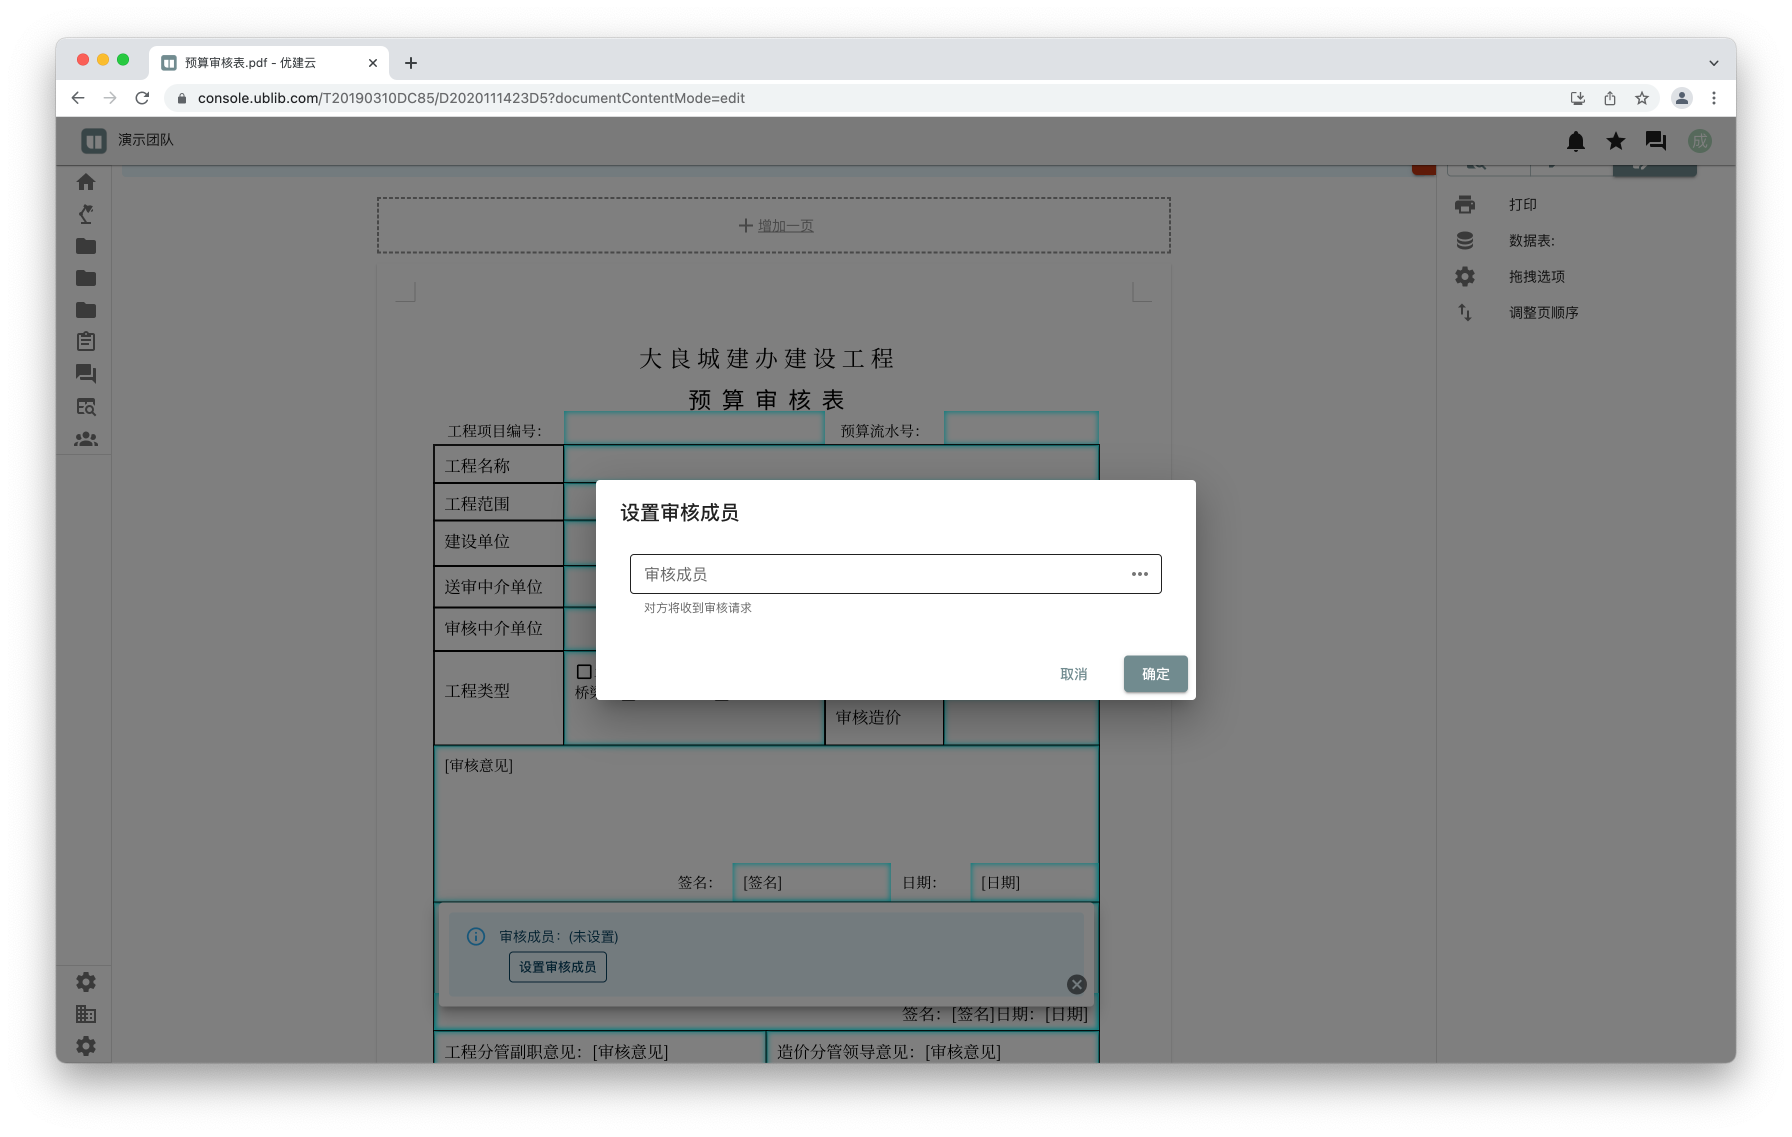Click the 打印 printer icon

1465,205
